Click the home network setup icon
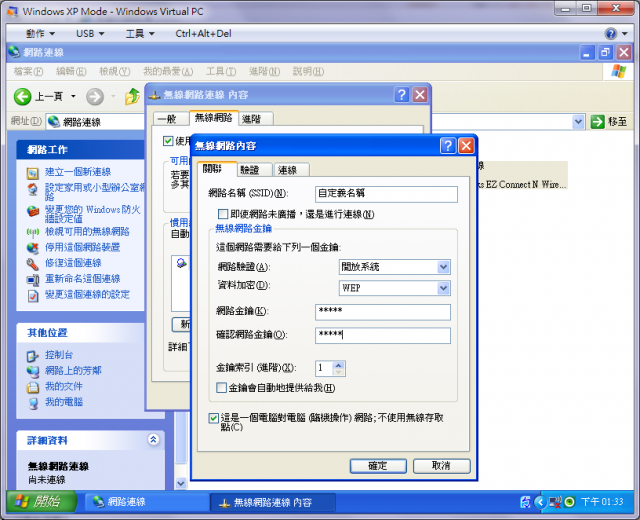 point(33,189)
